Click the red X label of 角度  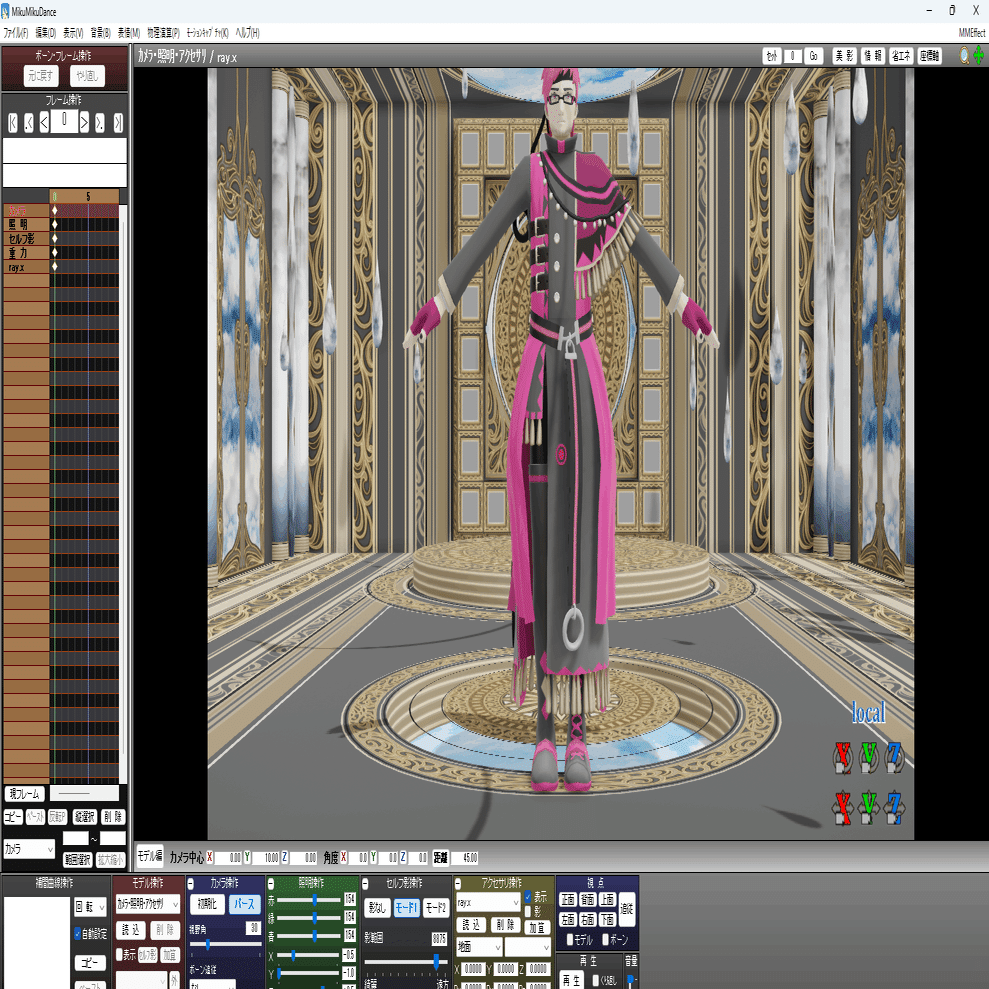pos(344,857)
